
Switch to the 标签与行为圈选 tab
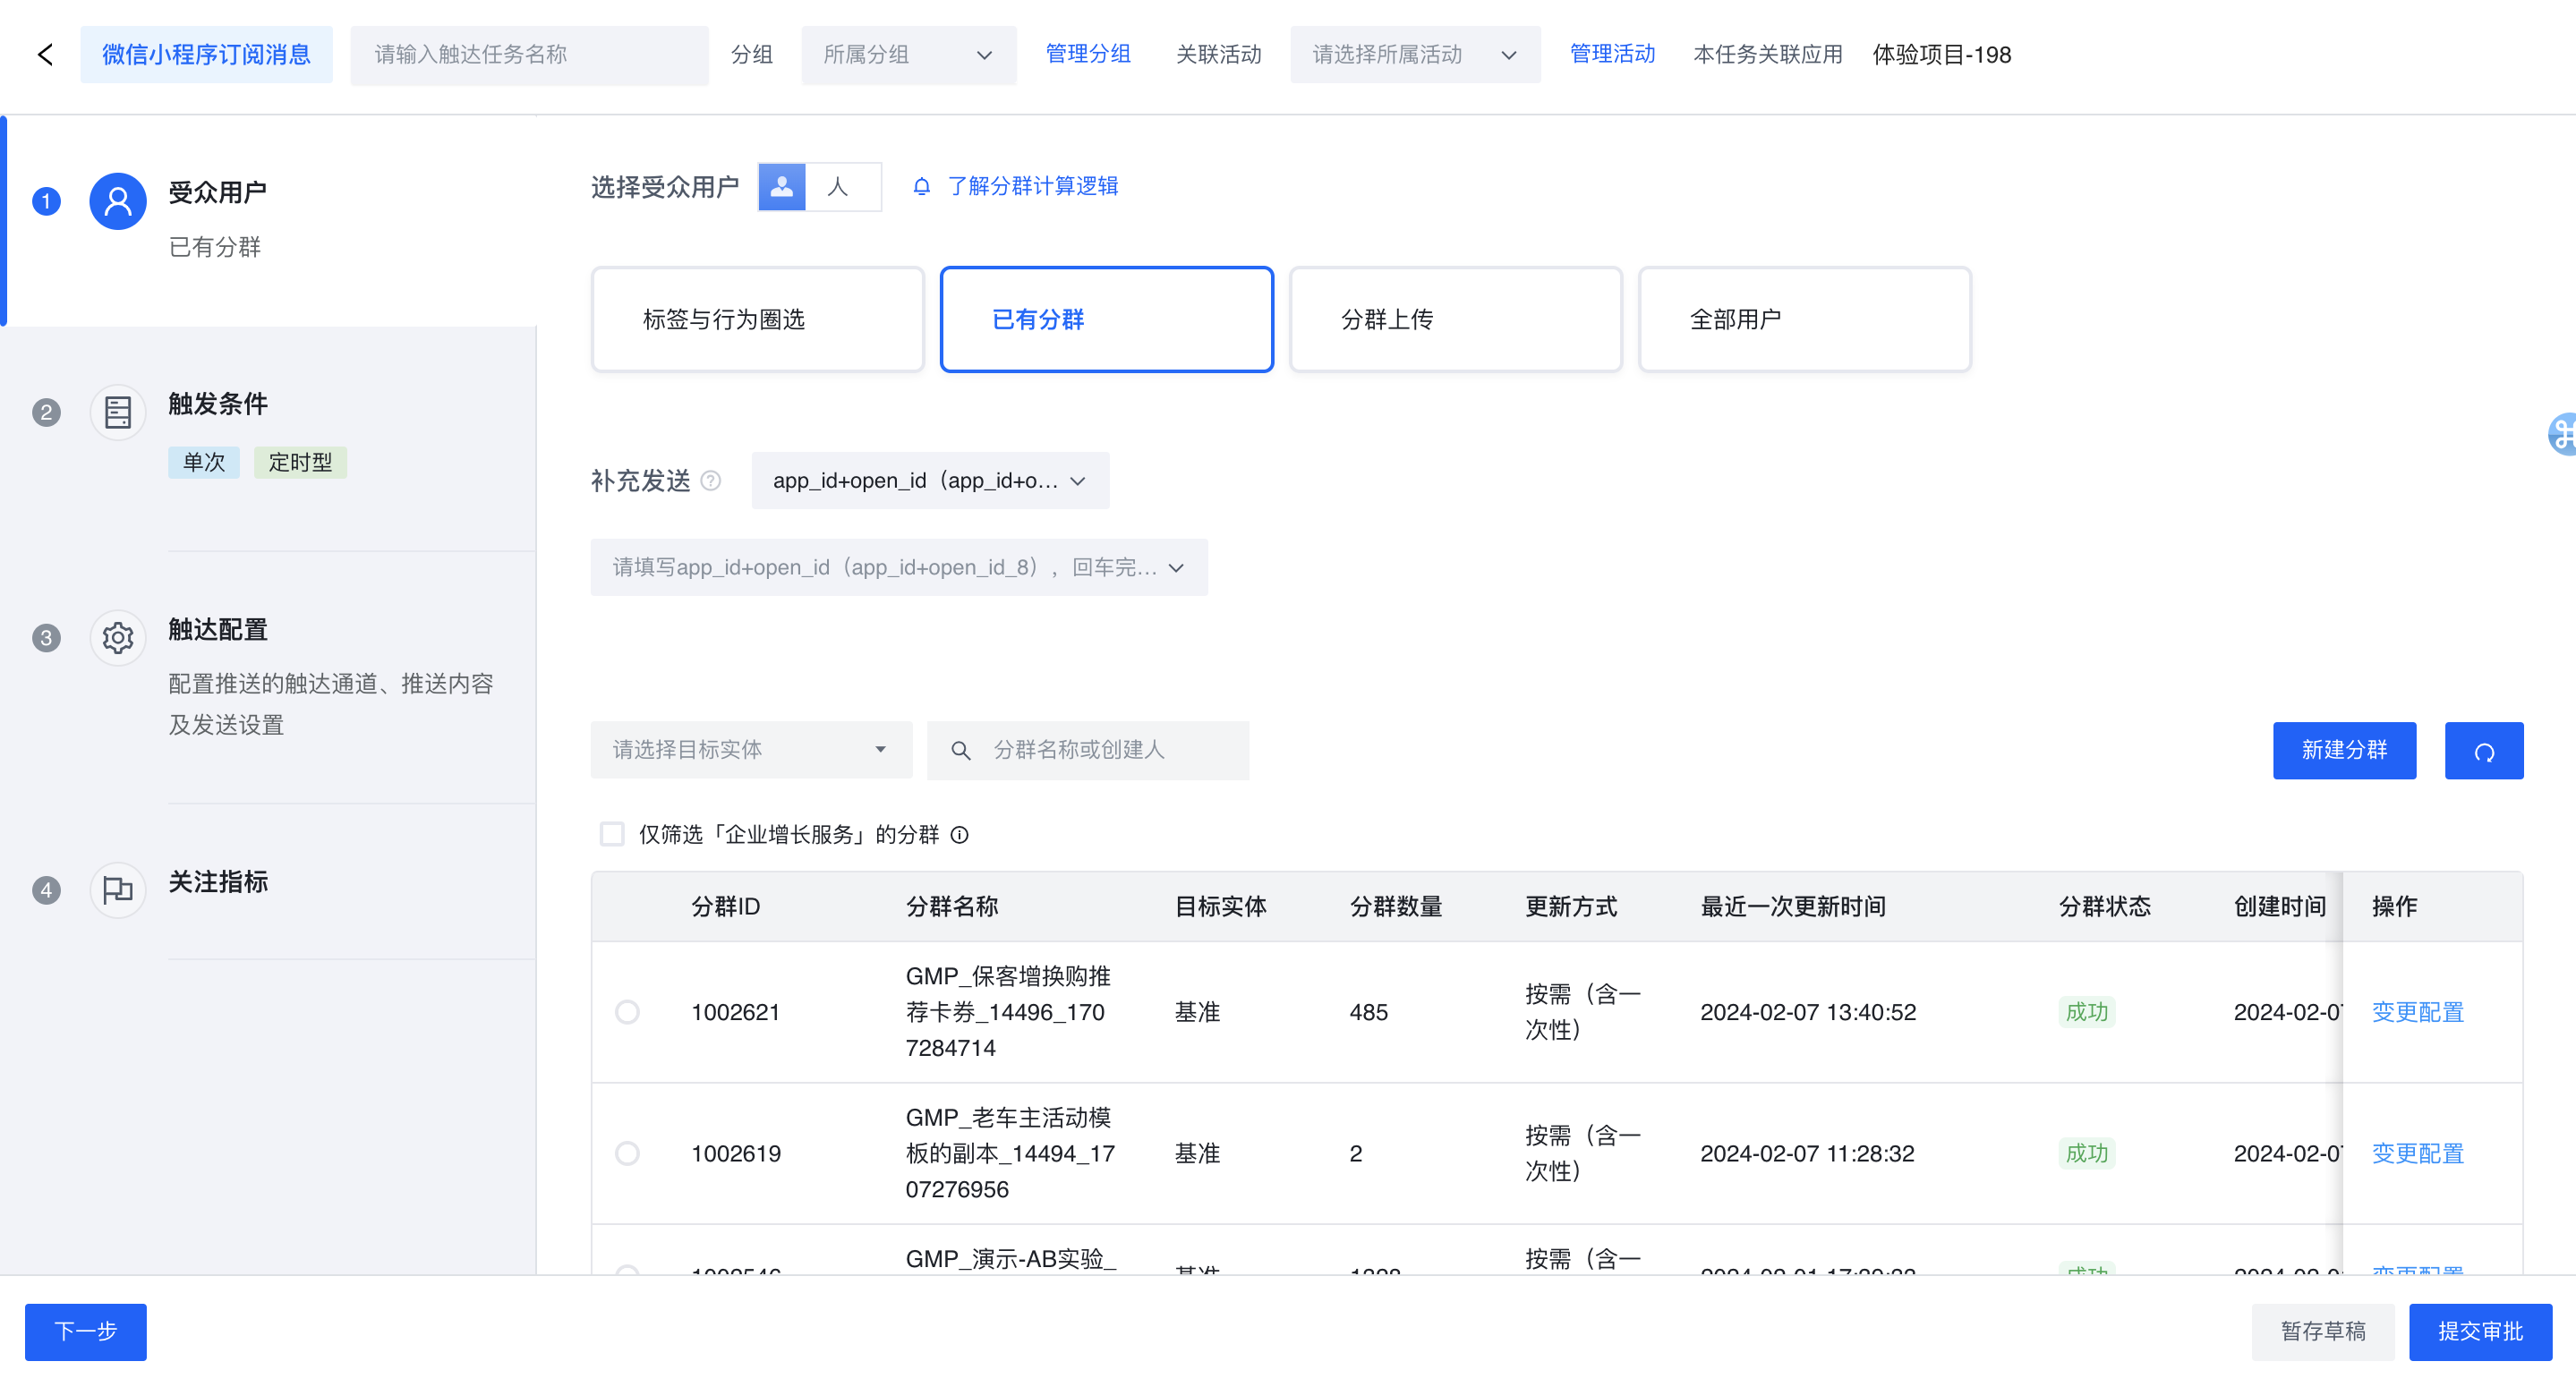tap(757, 320)
